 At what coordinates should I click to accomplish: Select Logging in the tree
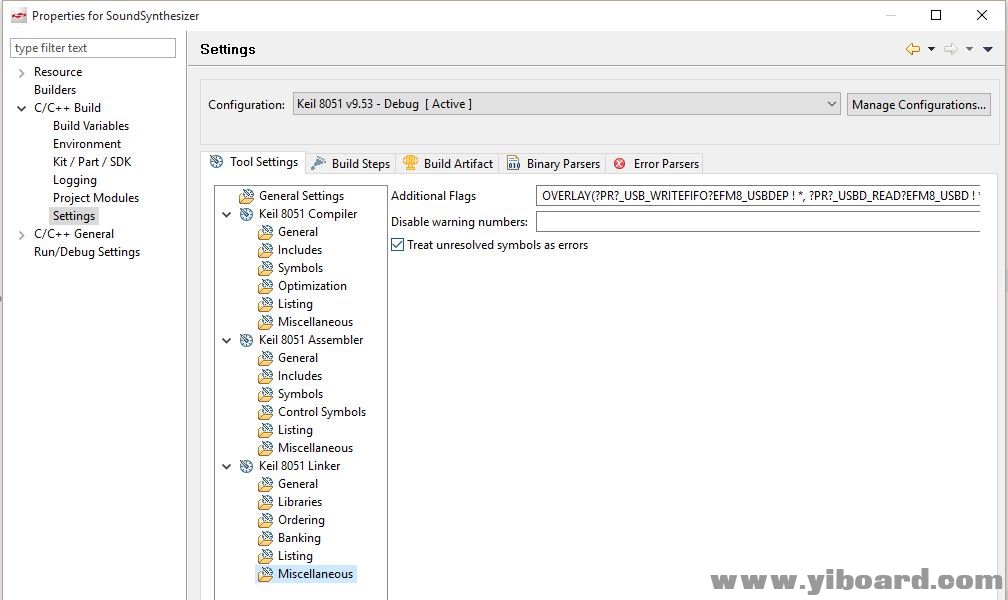pyautogui.click(x=75, y=180)
